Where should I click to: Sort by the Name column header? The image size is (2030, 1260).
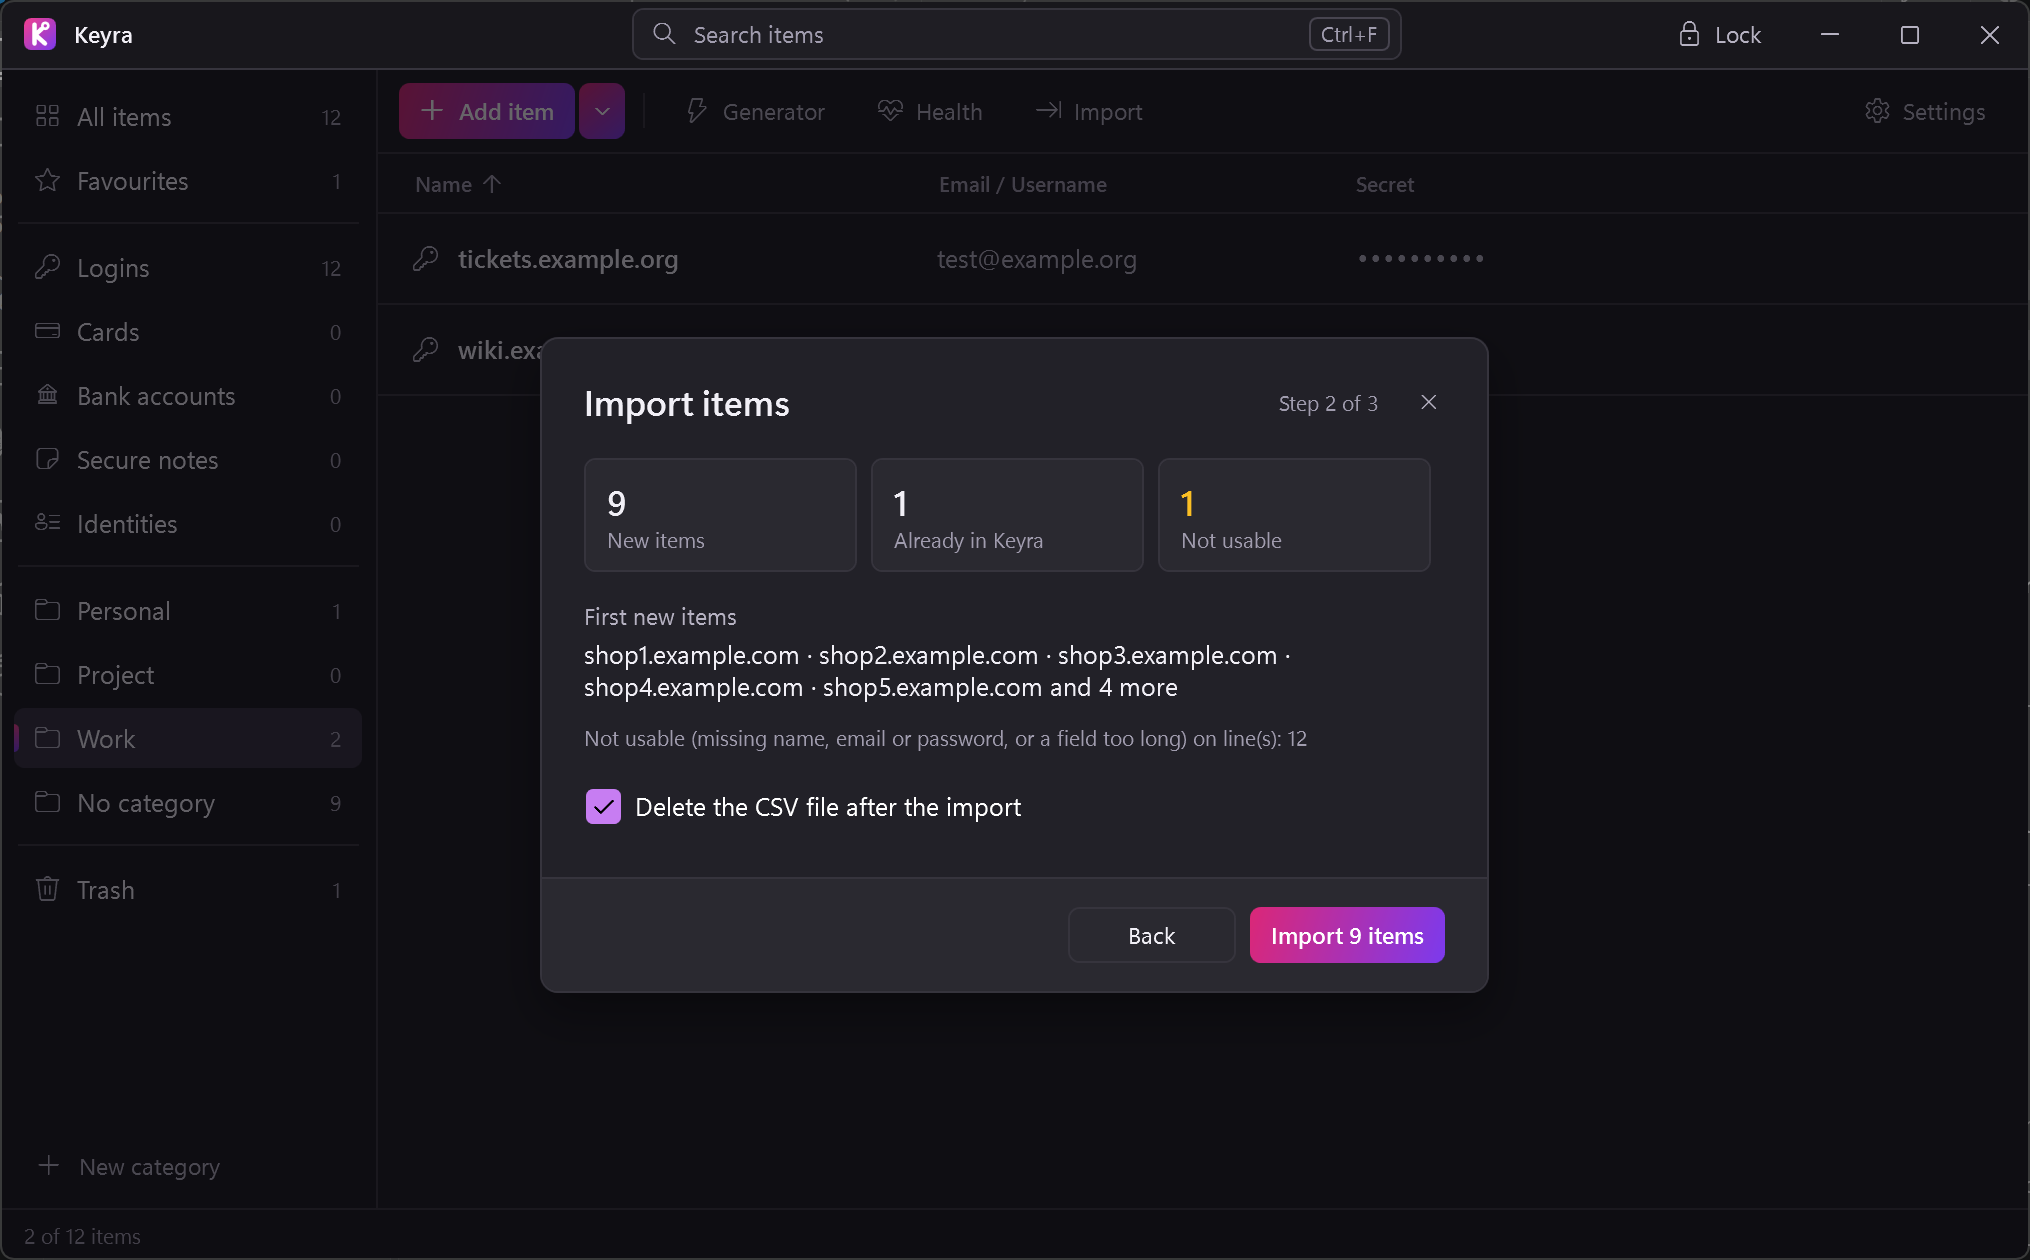click(458, 184)
